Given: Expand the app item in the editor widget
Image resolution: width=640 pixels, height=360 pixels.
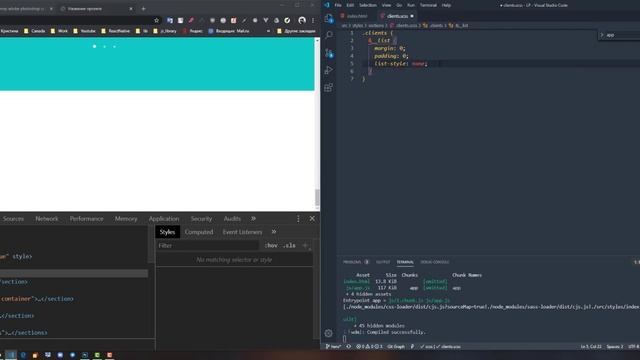Looking at the screenshot, I should coord(602,35).
